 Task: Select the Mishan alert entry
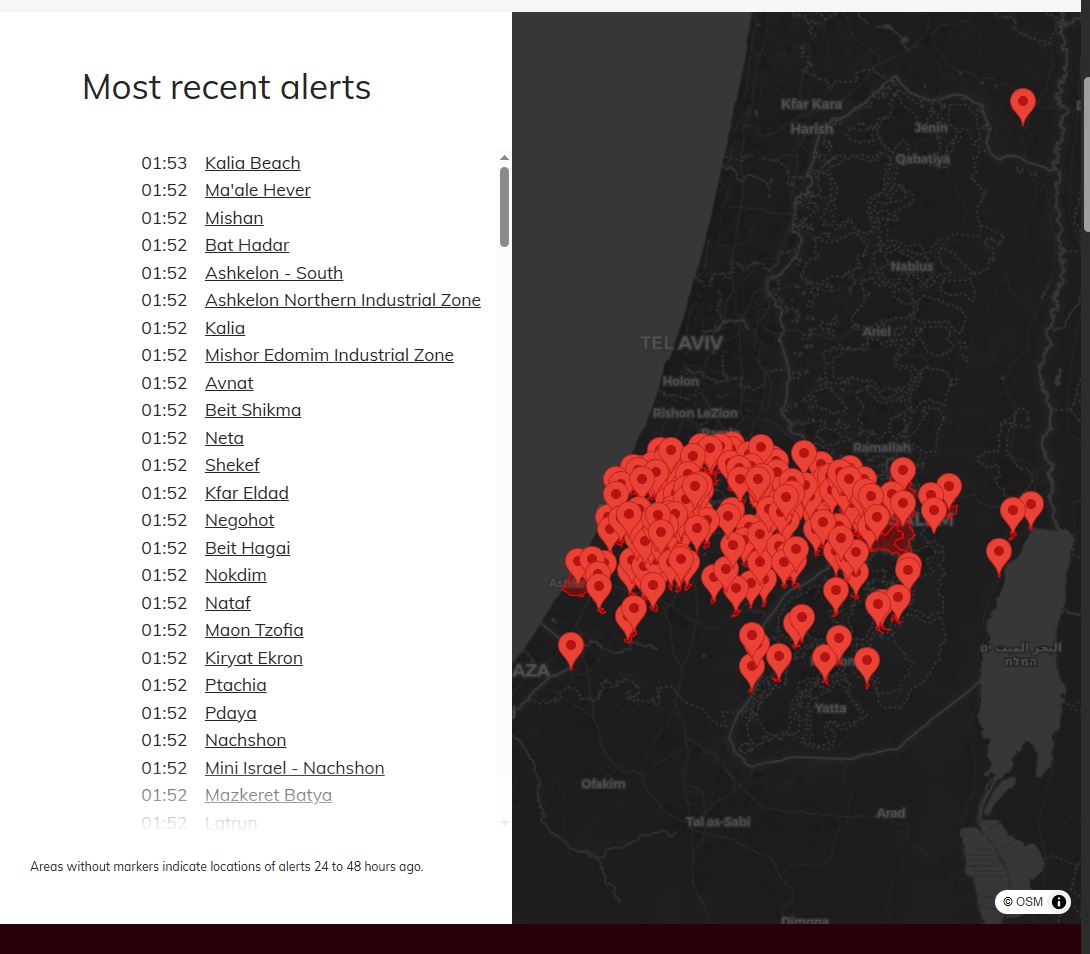(x=234, y=218)
